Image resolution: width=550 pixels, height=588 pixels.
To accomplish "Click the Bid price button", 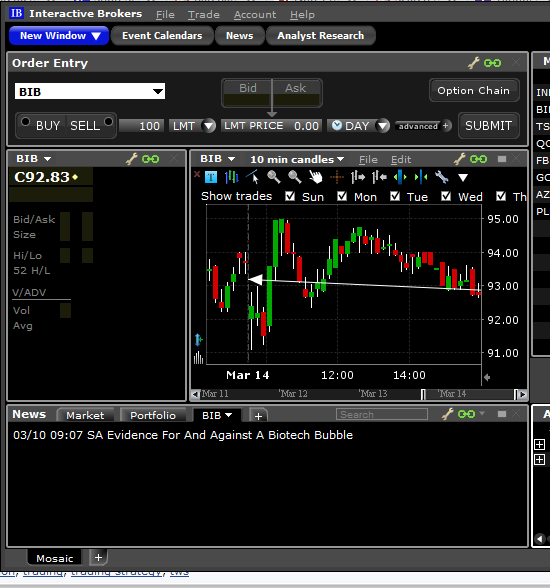I will pos(247,93).
